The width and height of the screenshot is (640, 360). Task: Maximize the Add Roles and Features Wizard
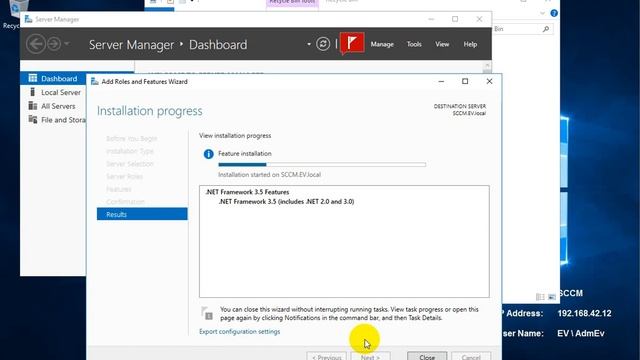(465, 81)
